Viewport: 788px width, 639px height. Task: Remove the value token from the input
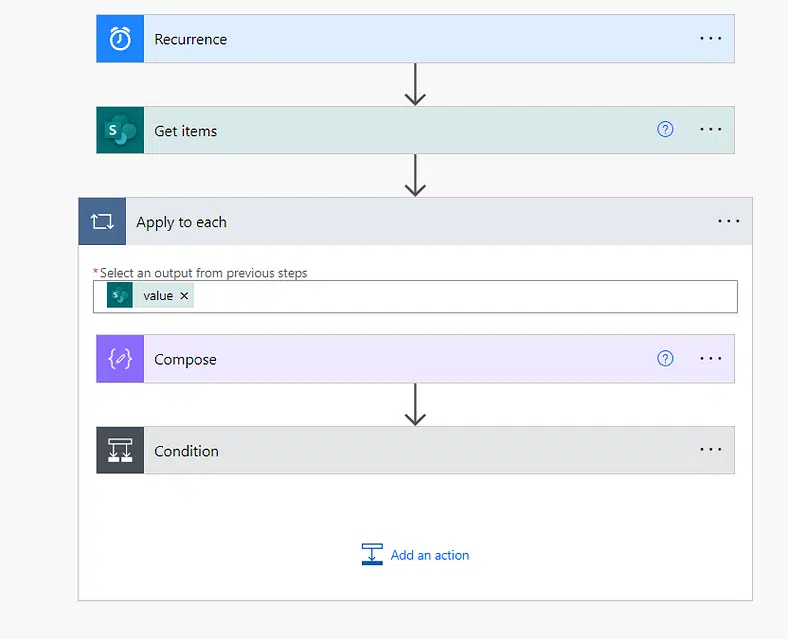click(184, 296)
